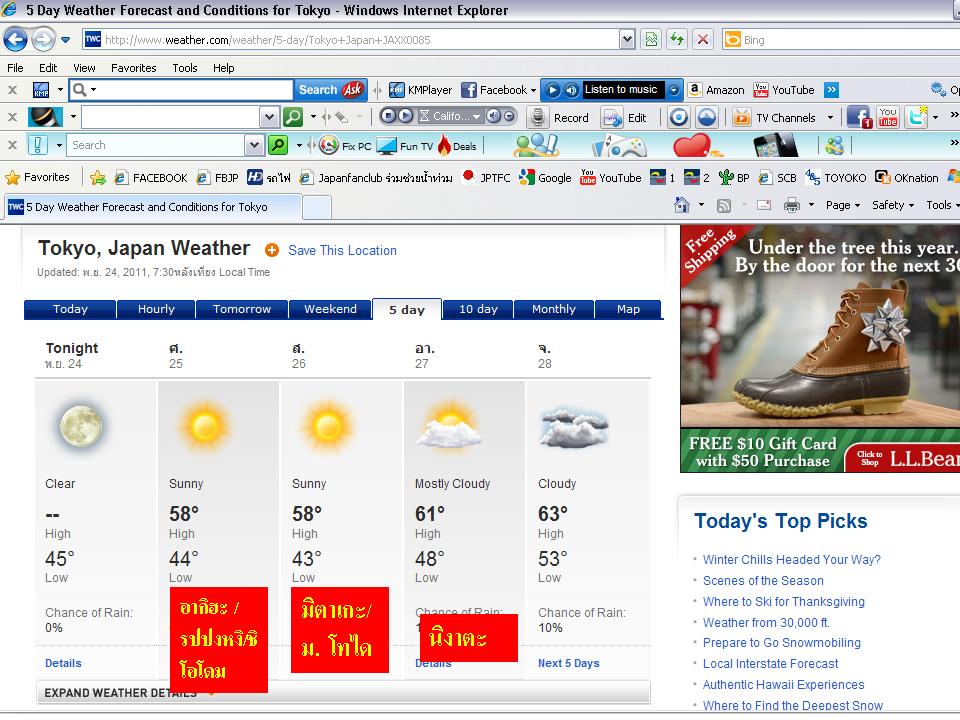Start radio playback on the California station player
The width and height of the screenshot is (960, 720).
(x=405, y=116)
